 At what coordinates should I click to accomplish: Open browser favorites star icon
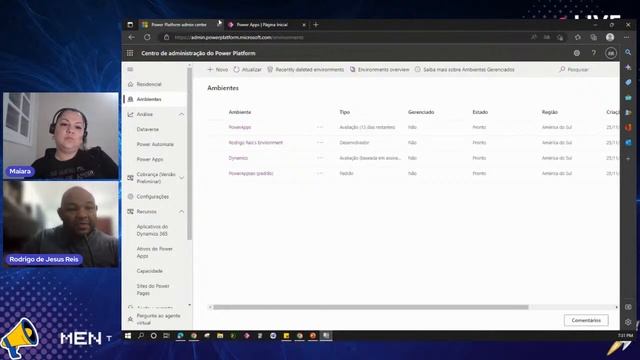pyautogui.click(x=578, y=38)
